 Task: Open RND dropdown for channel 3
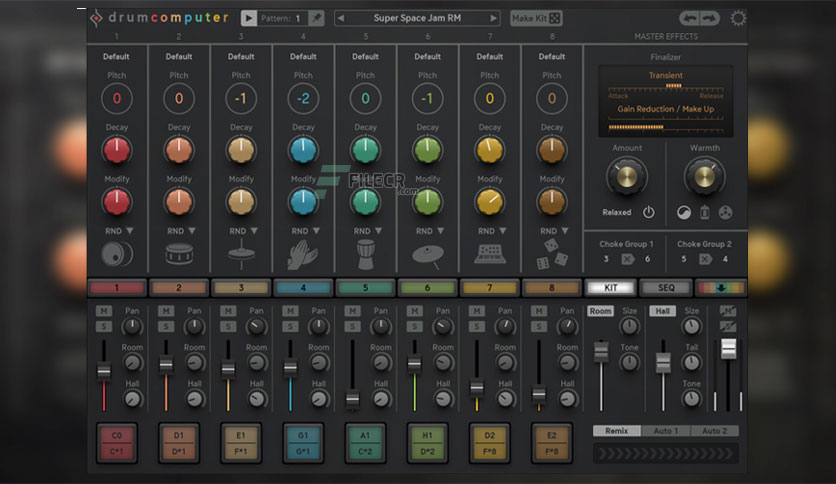[x=244, y=231]
